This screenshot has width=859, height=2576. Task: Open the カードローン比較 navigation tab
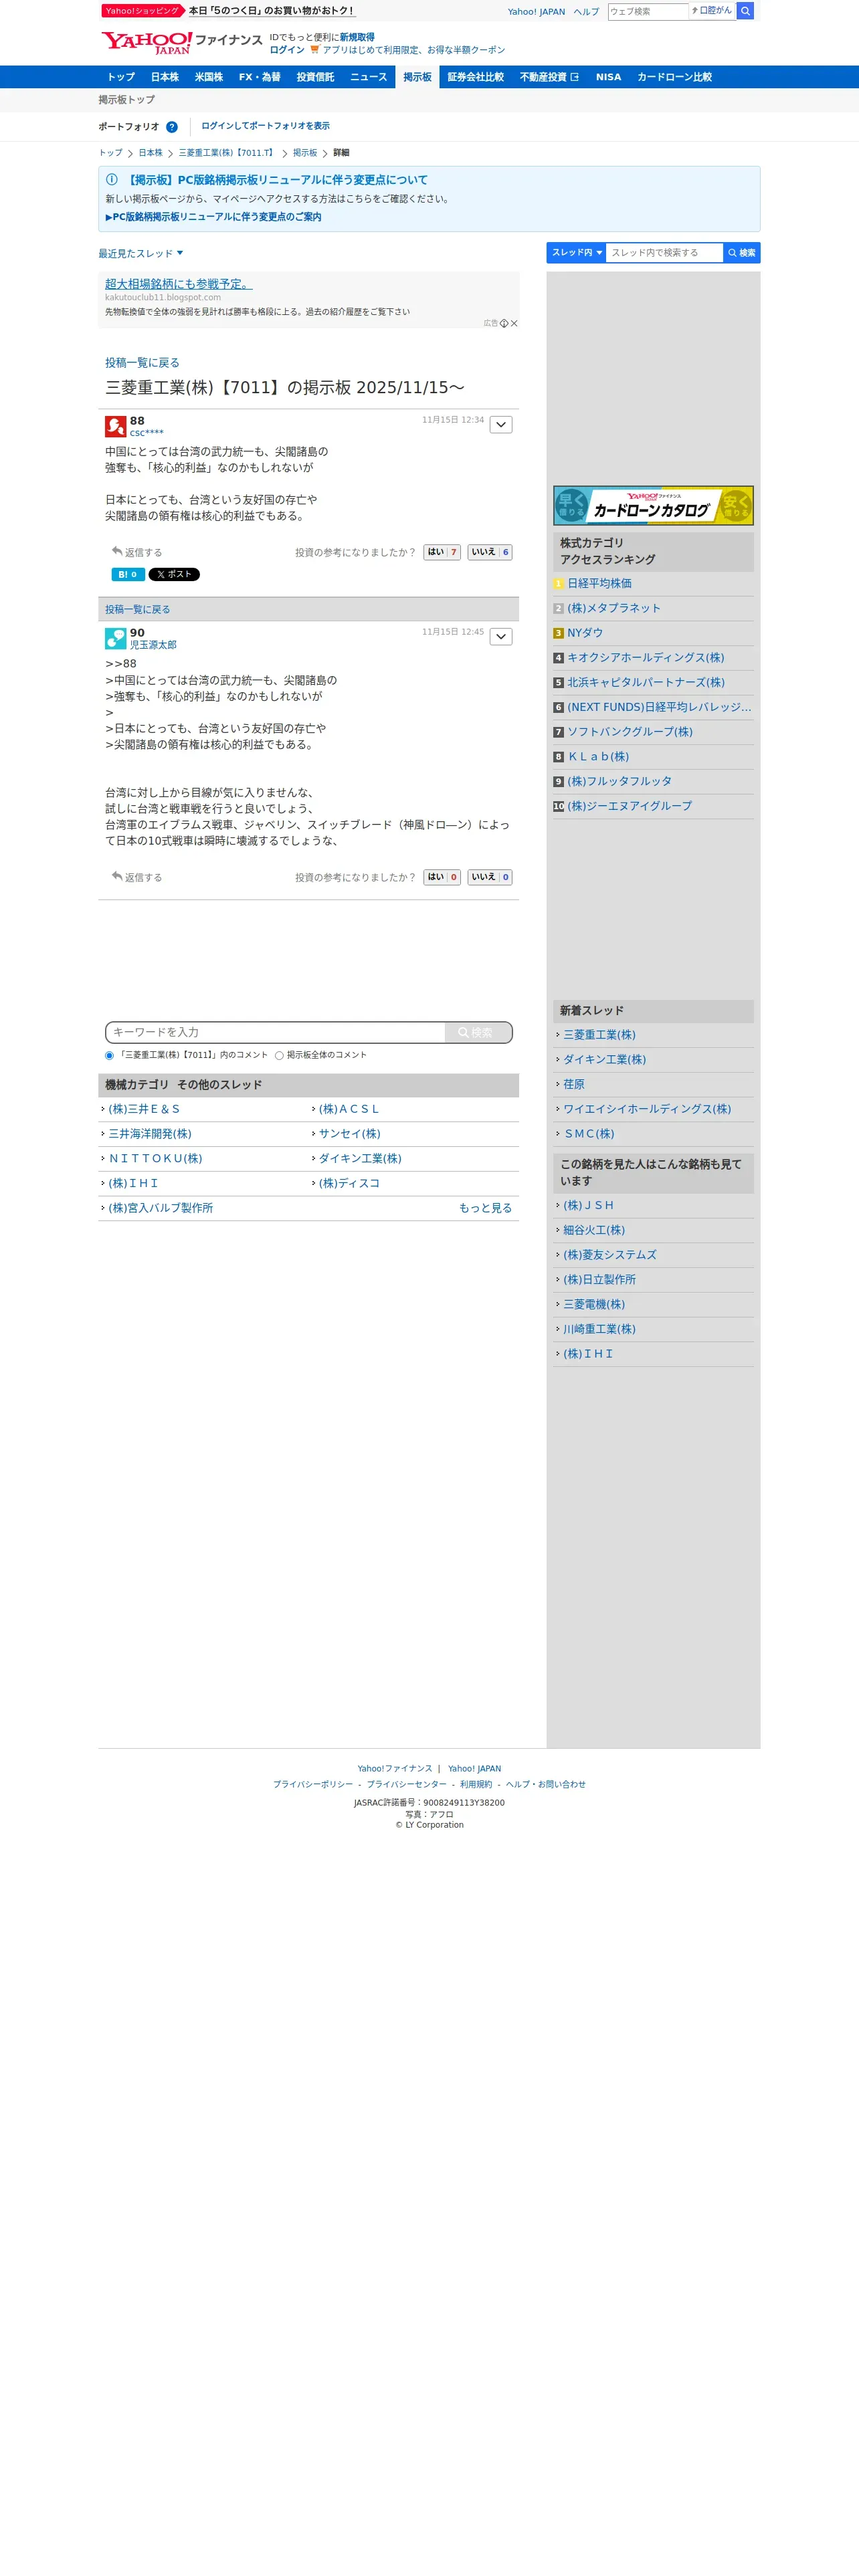click(675, 77)
